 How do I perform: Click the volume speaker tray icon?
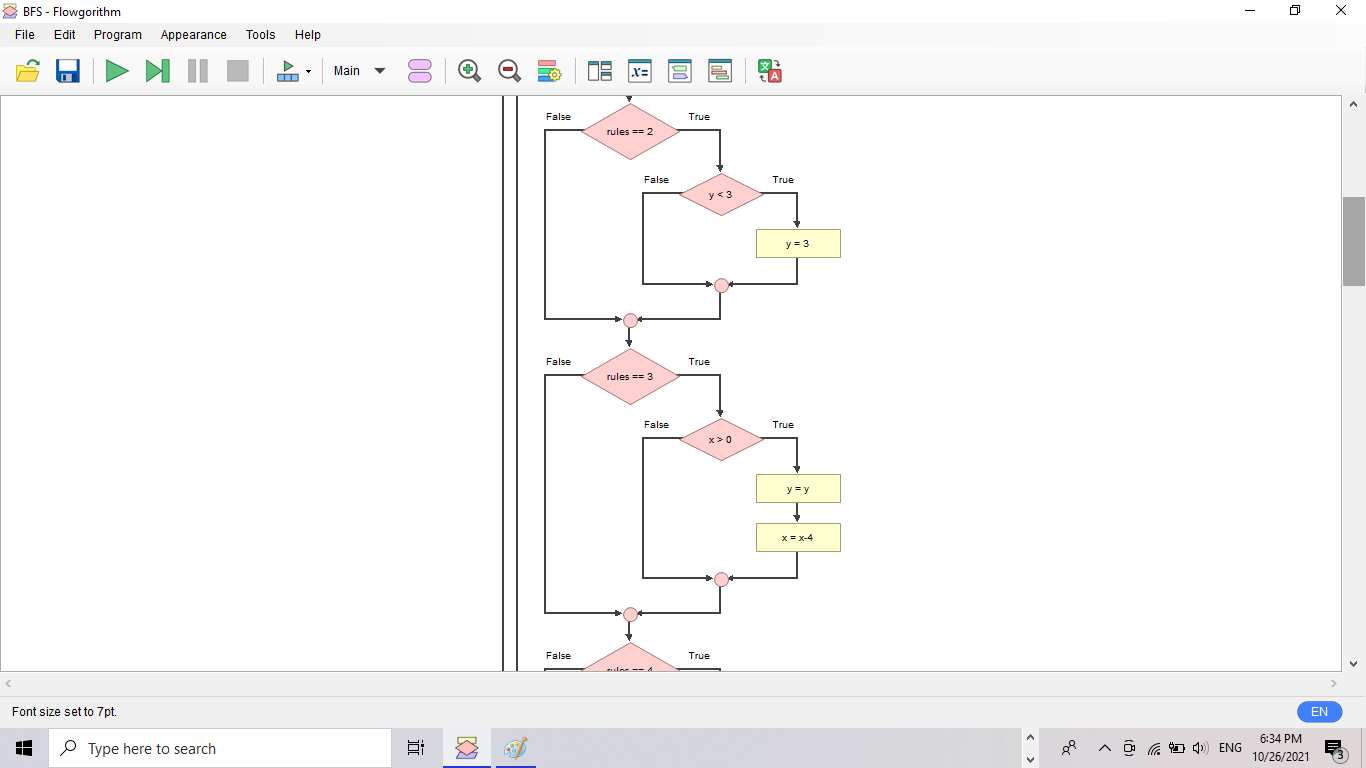tap(1201, 748)
